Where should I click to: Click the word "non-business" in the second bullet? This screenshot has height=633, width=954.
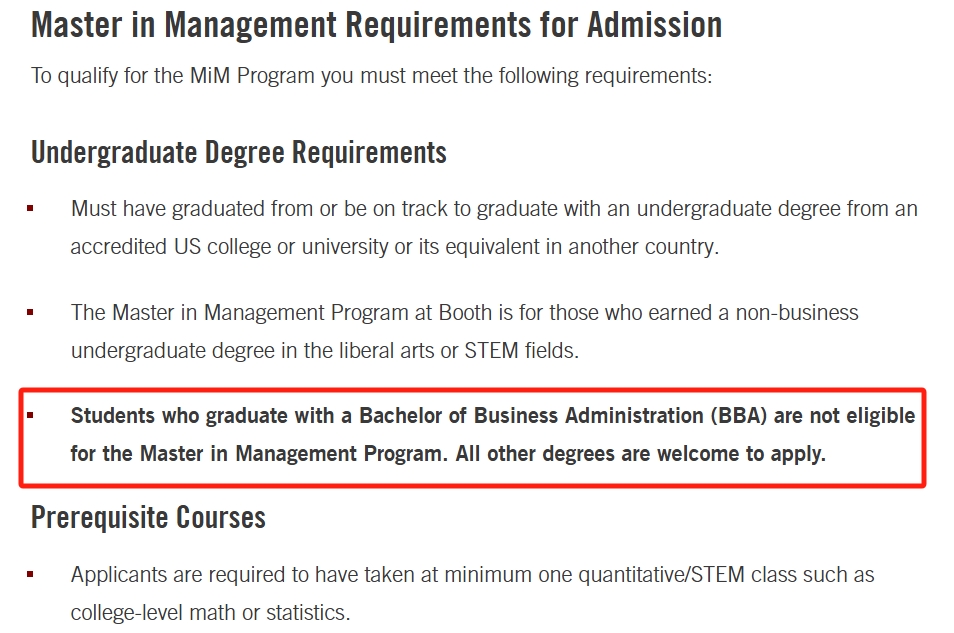(x=797, y=313)
